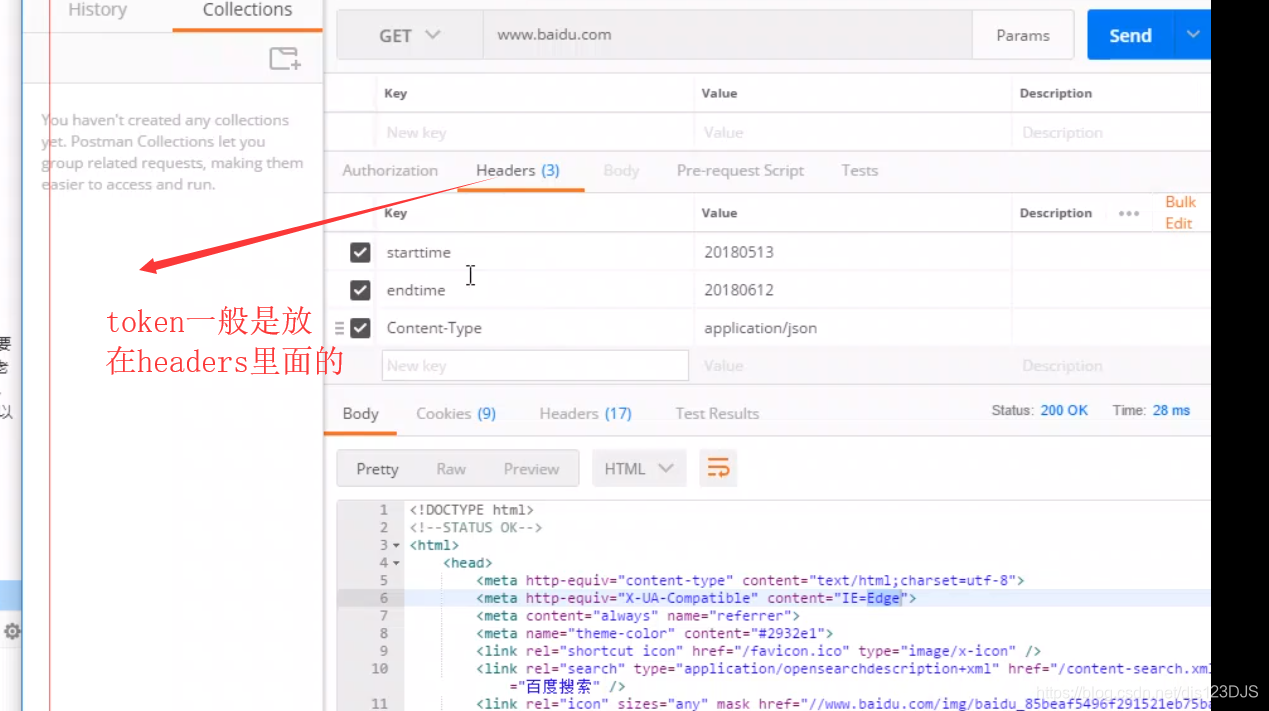Uncheck the endtime header checkbox
The width and height of the screenshot is (1269, 711).
pos(360,290)
